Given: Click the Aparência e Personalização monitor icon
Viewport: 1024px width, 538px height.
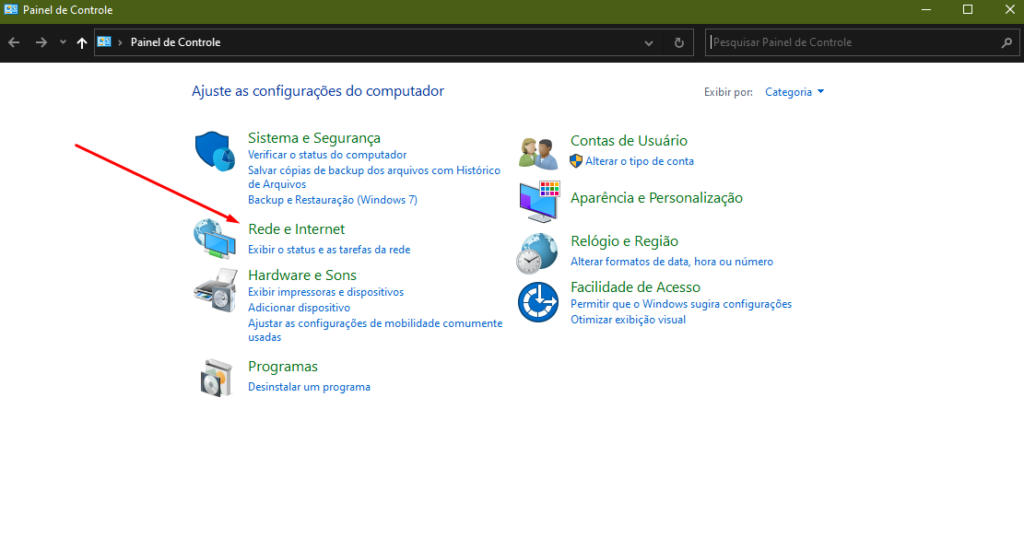Looking at the screenshot, I should [x=539, y=201].
